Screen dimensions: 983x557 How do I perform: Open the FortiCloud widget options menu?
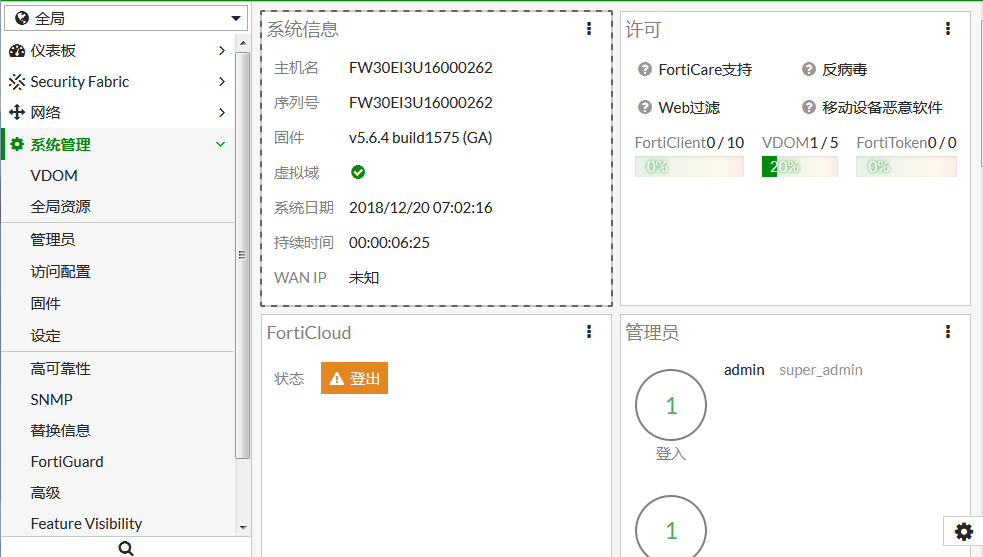589,332
